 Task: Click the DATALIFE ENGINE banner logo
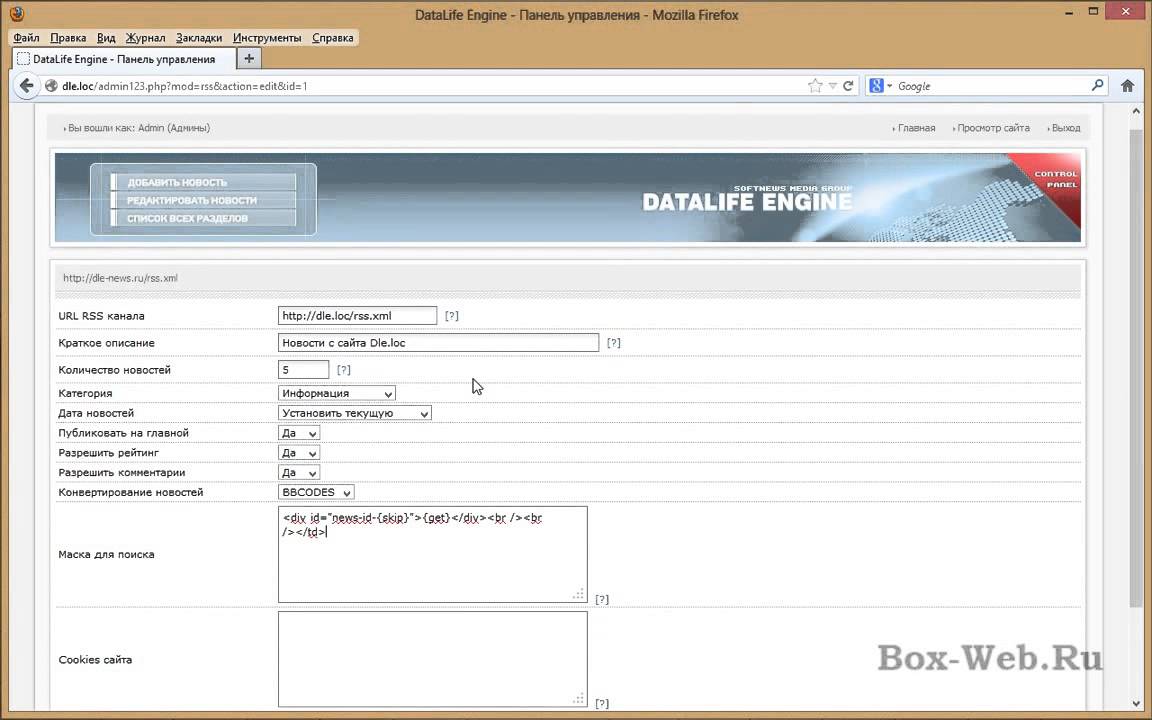coord(747,199)
